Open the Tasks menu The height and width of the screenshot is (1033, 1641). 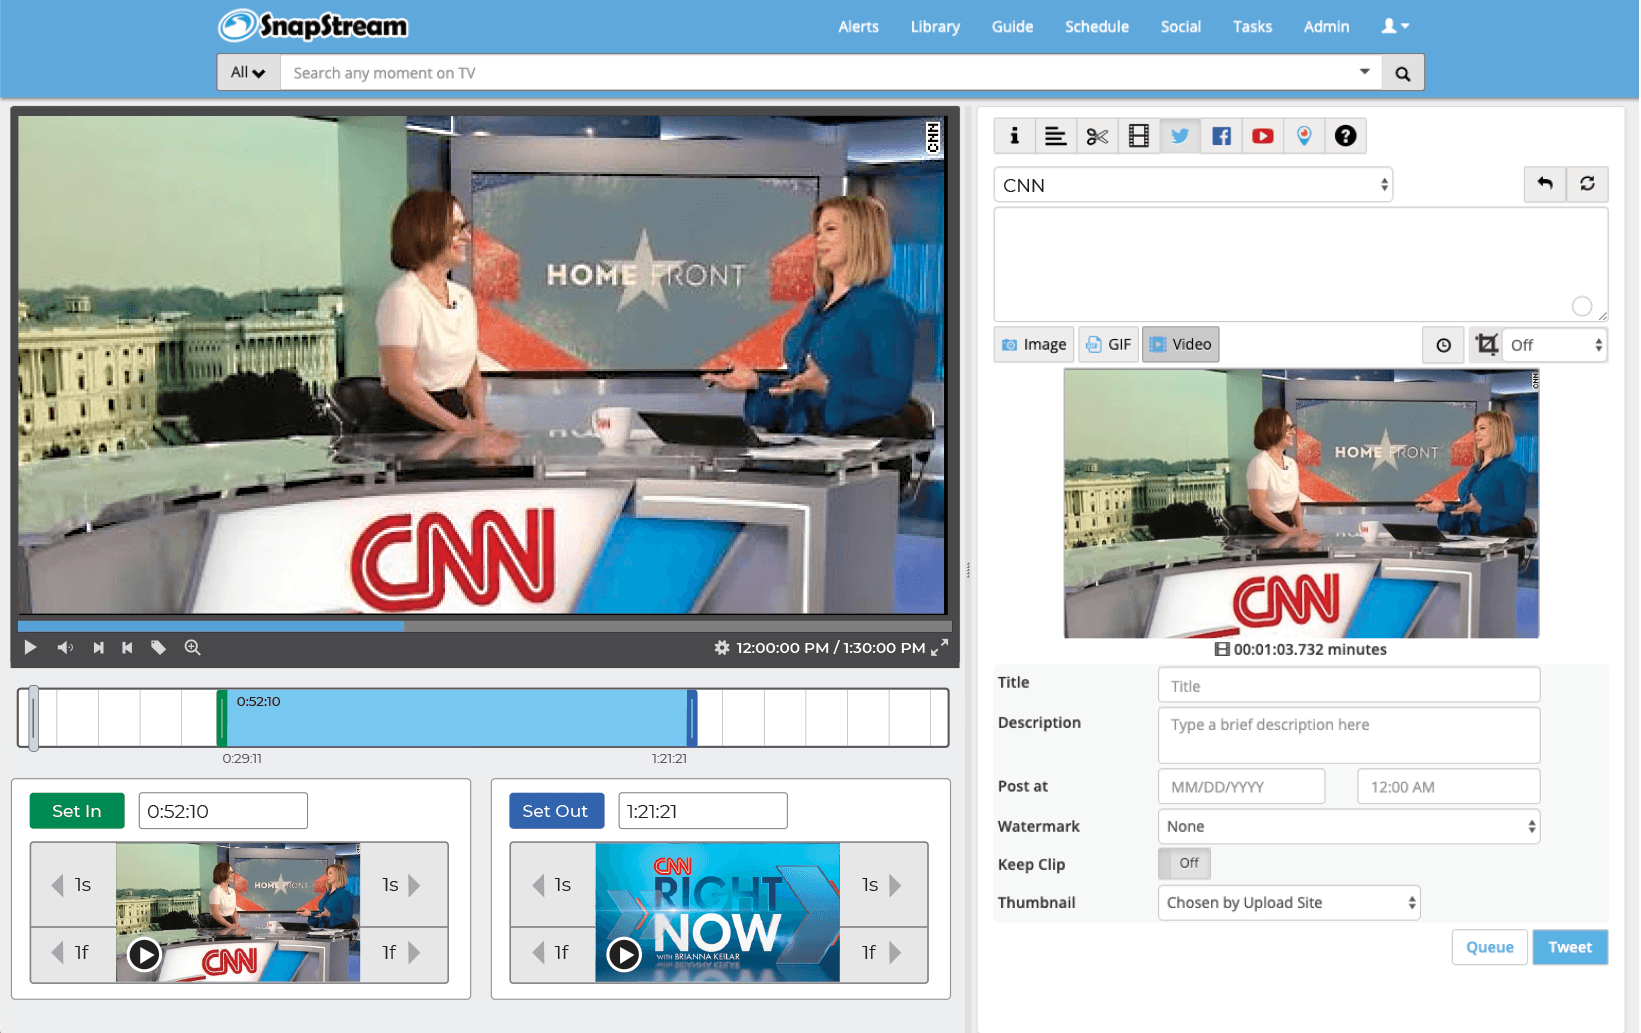(x=1252, y=27)
